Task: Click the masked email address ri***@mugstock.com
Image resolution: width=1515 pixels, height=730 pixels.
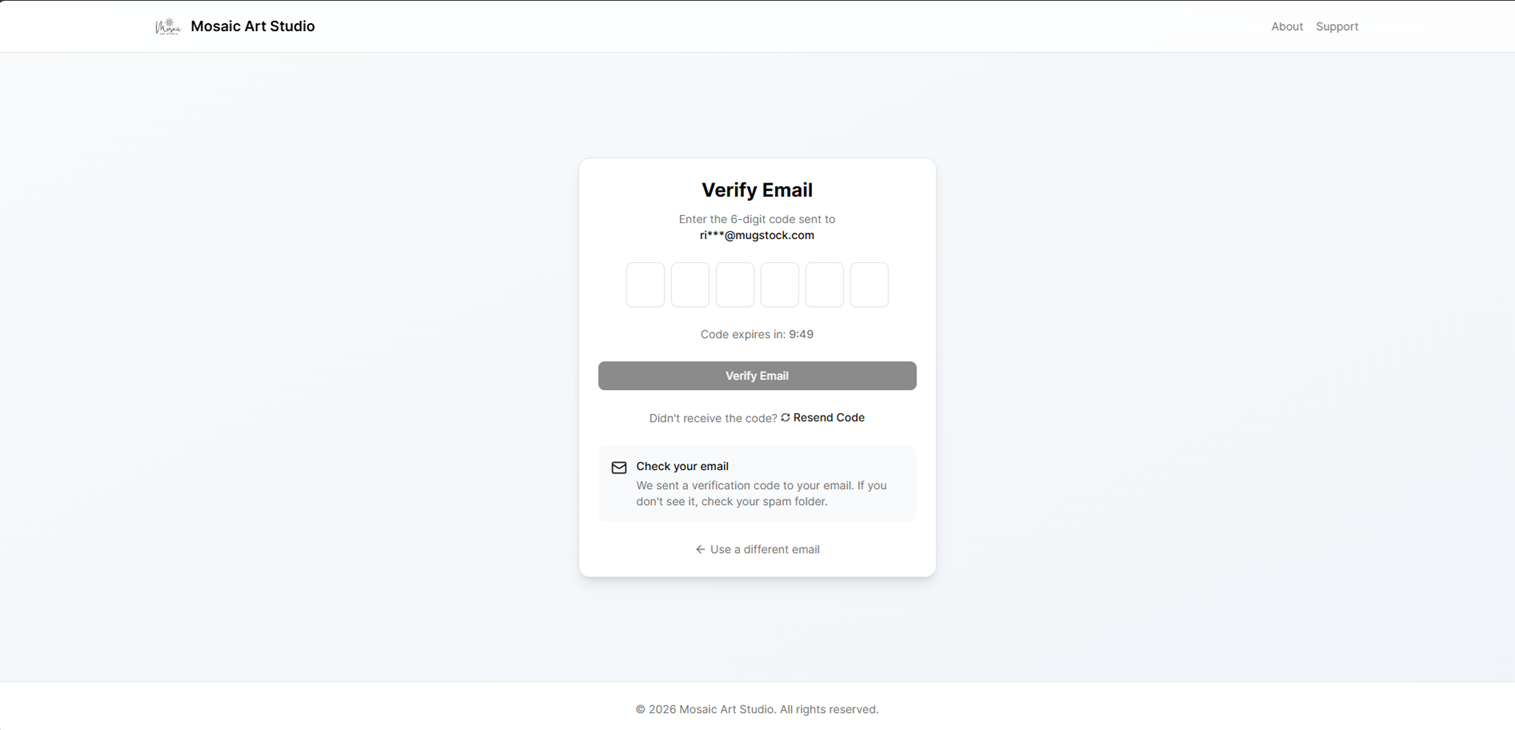Action: tap(757, 235)
